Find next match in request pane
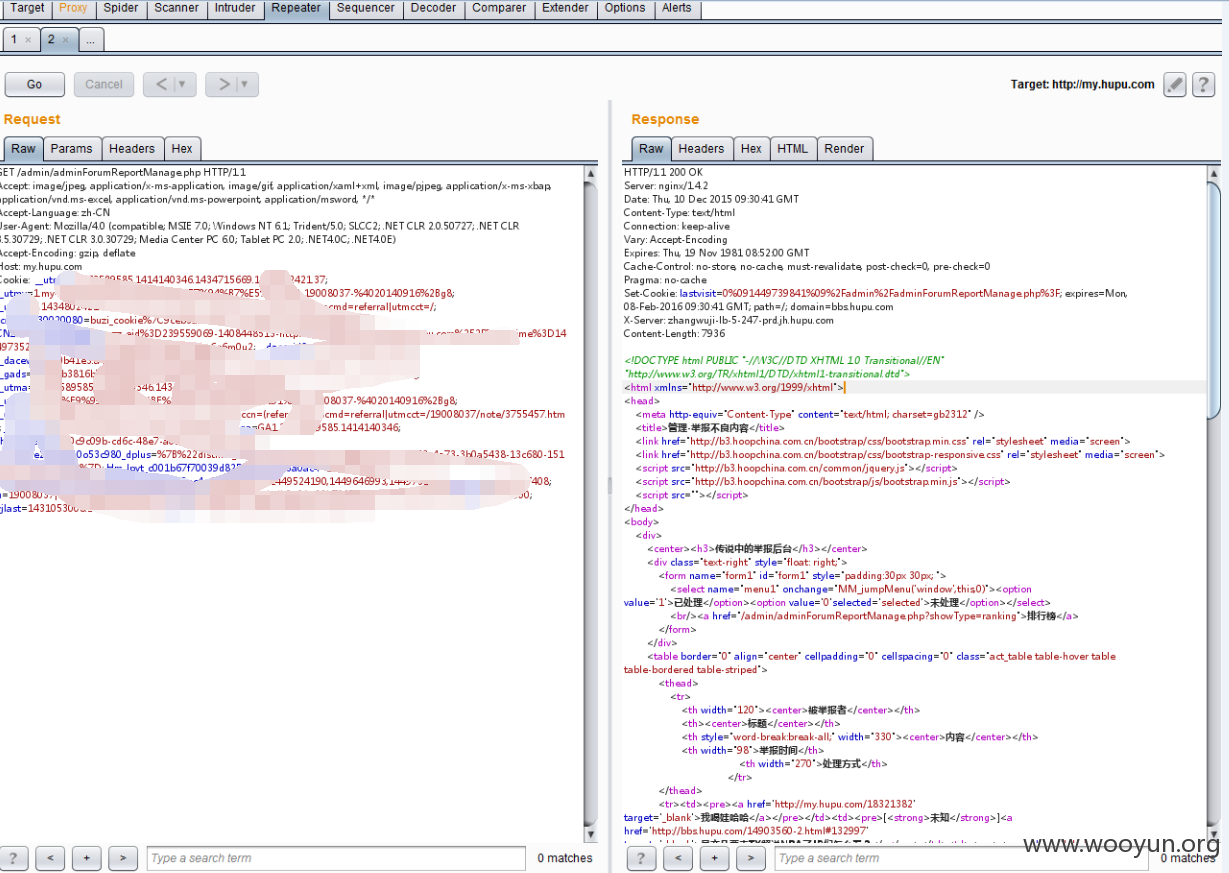Viewport: 1229px width, 873px height. pyautogui.click(x=123, y=858)
